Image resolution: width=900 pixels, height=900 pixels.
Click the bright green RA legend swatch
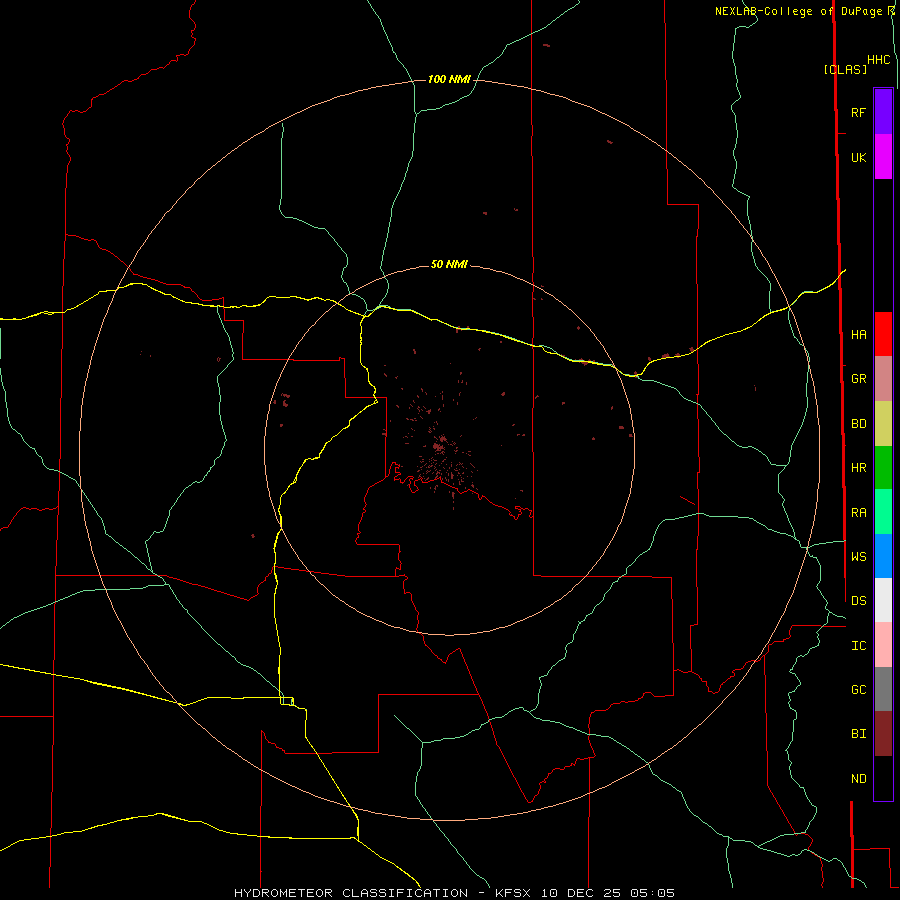point(883,512)
